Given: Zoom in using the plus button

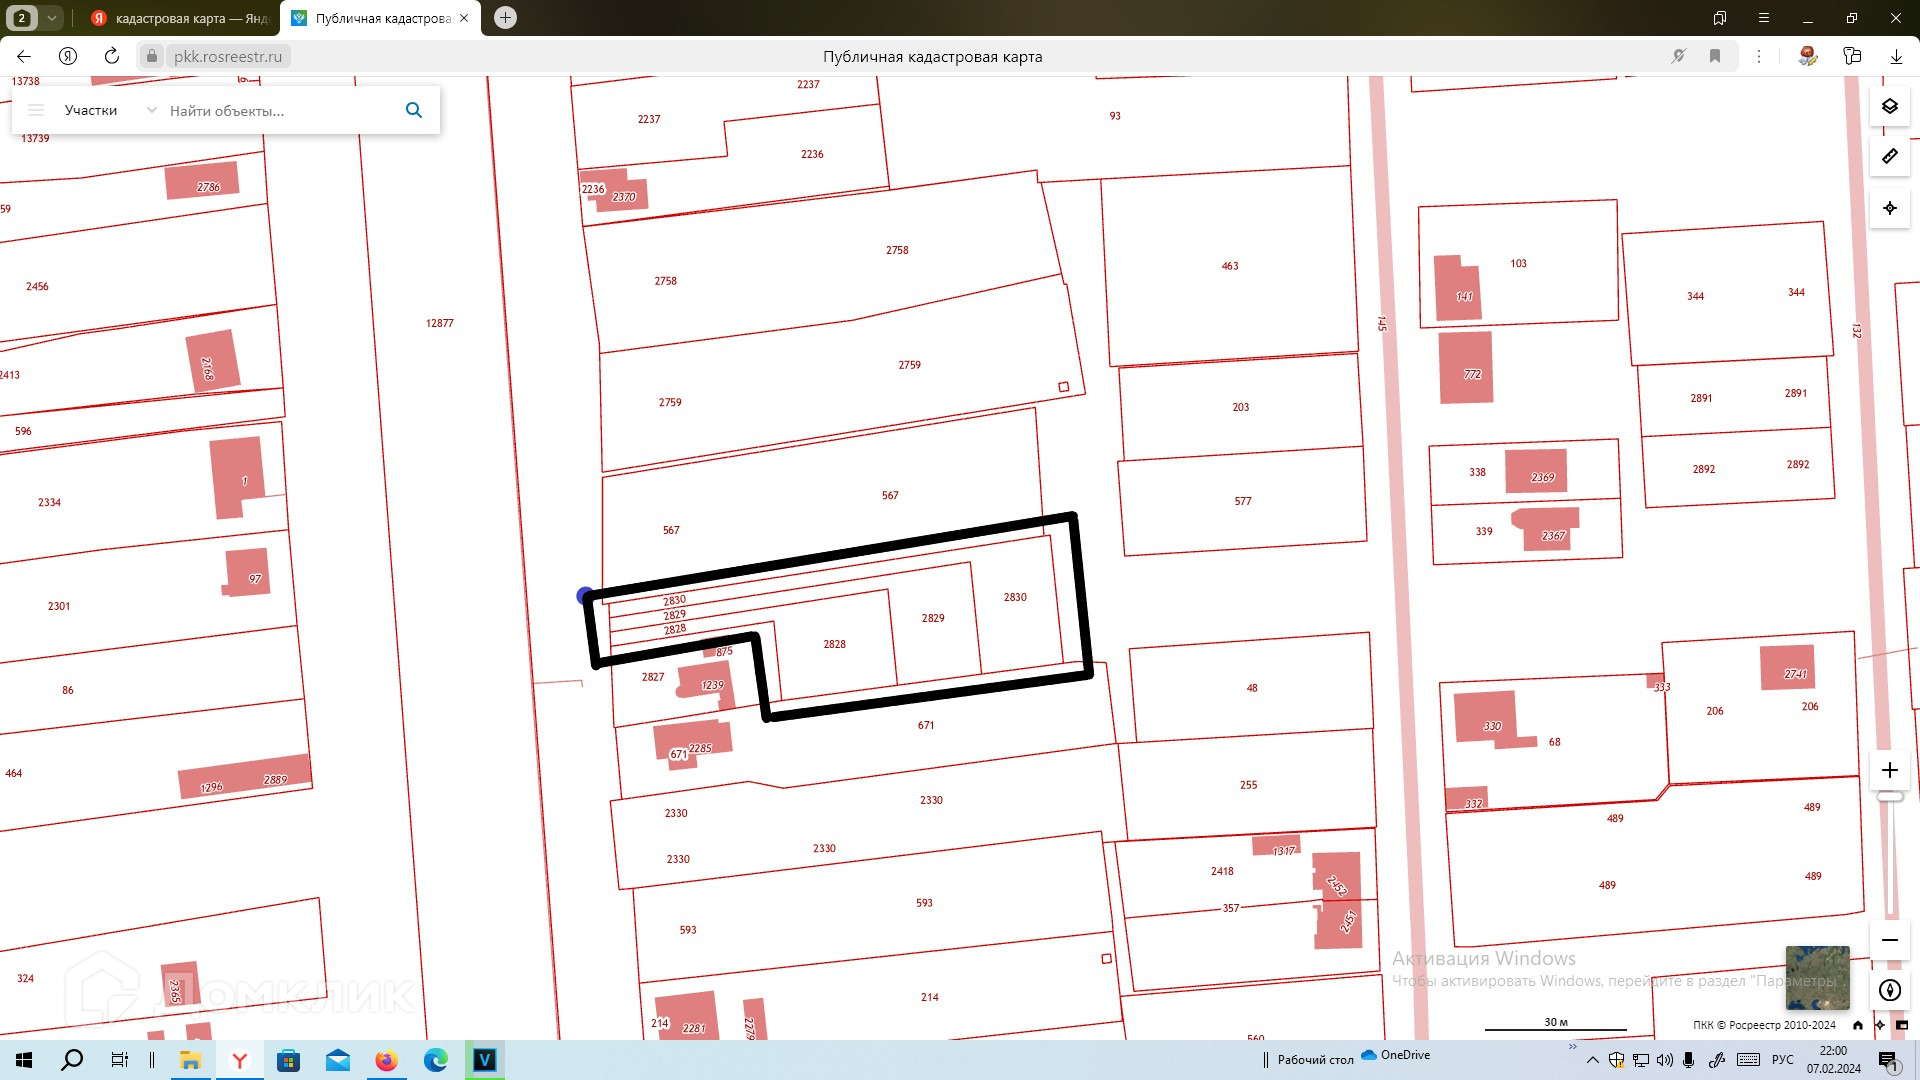Looking at the screenshot, I should pyautogui.click(x=1889, y=770).
